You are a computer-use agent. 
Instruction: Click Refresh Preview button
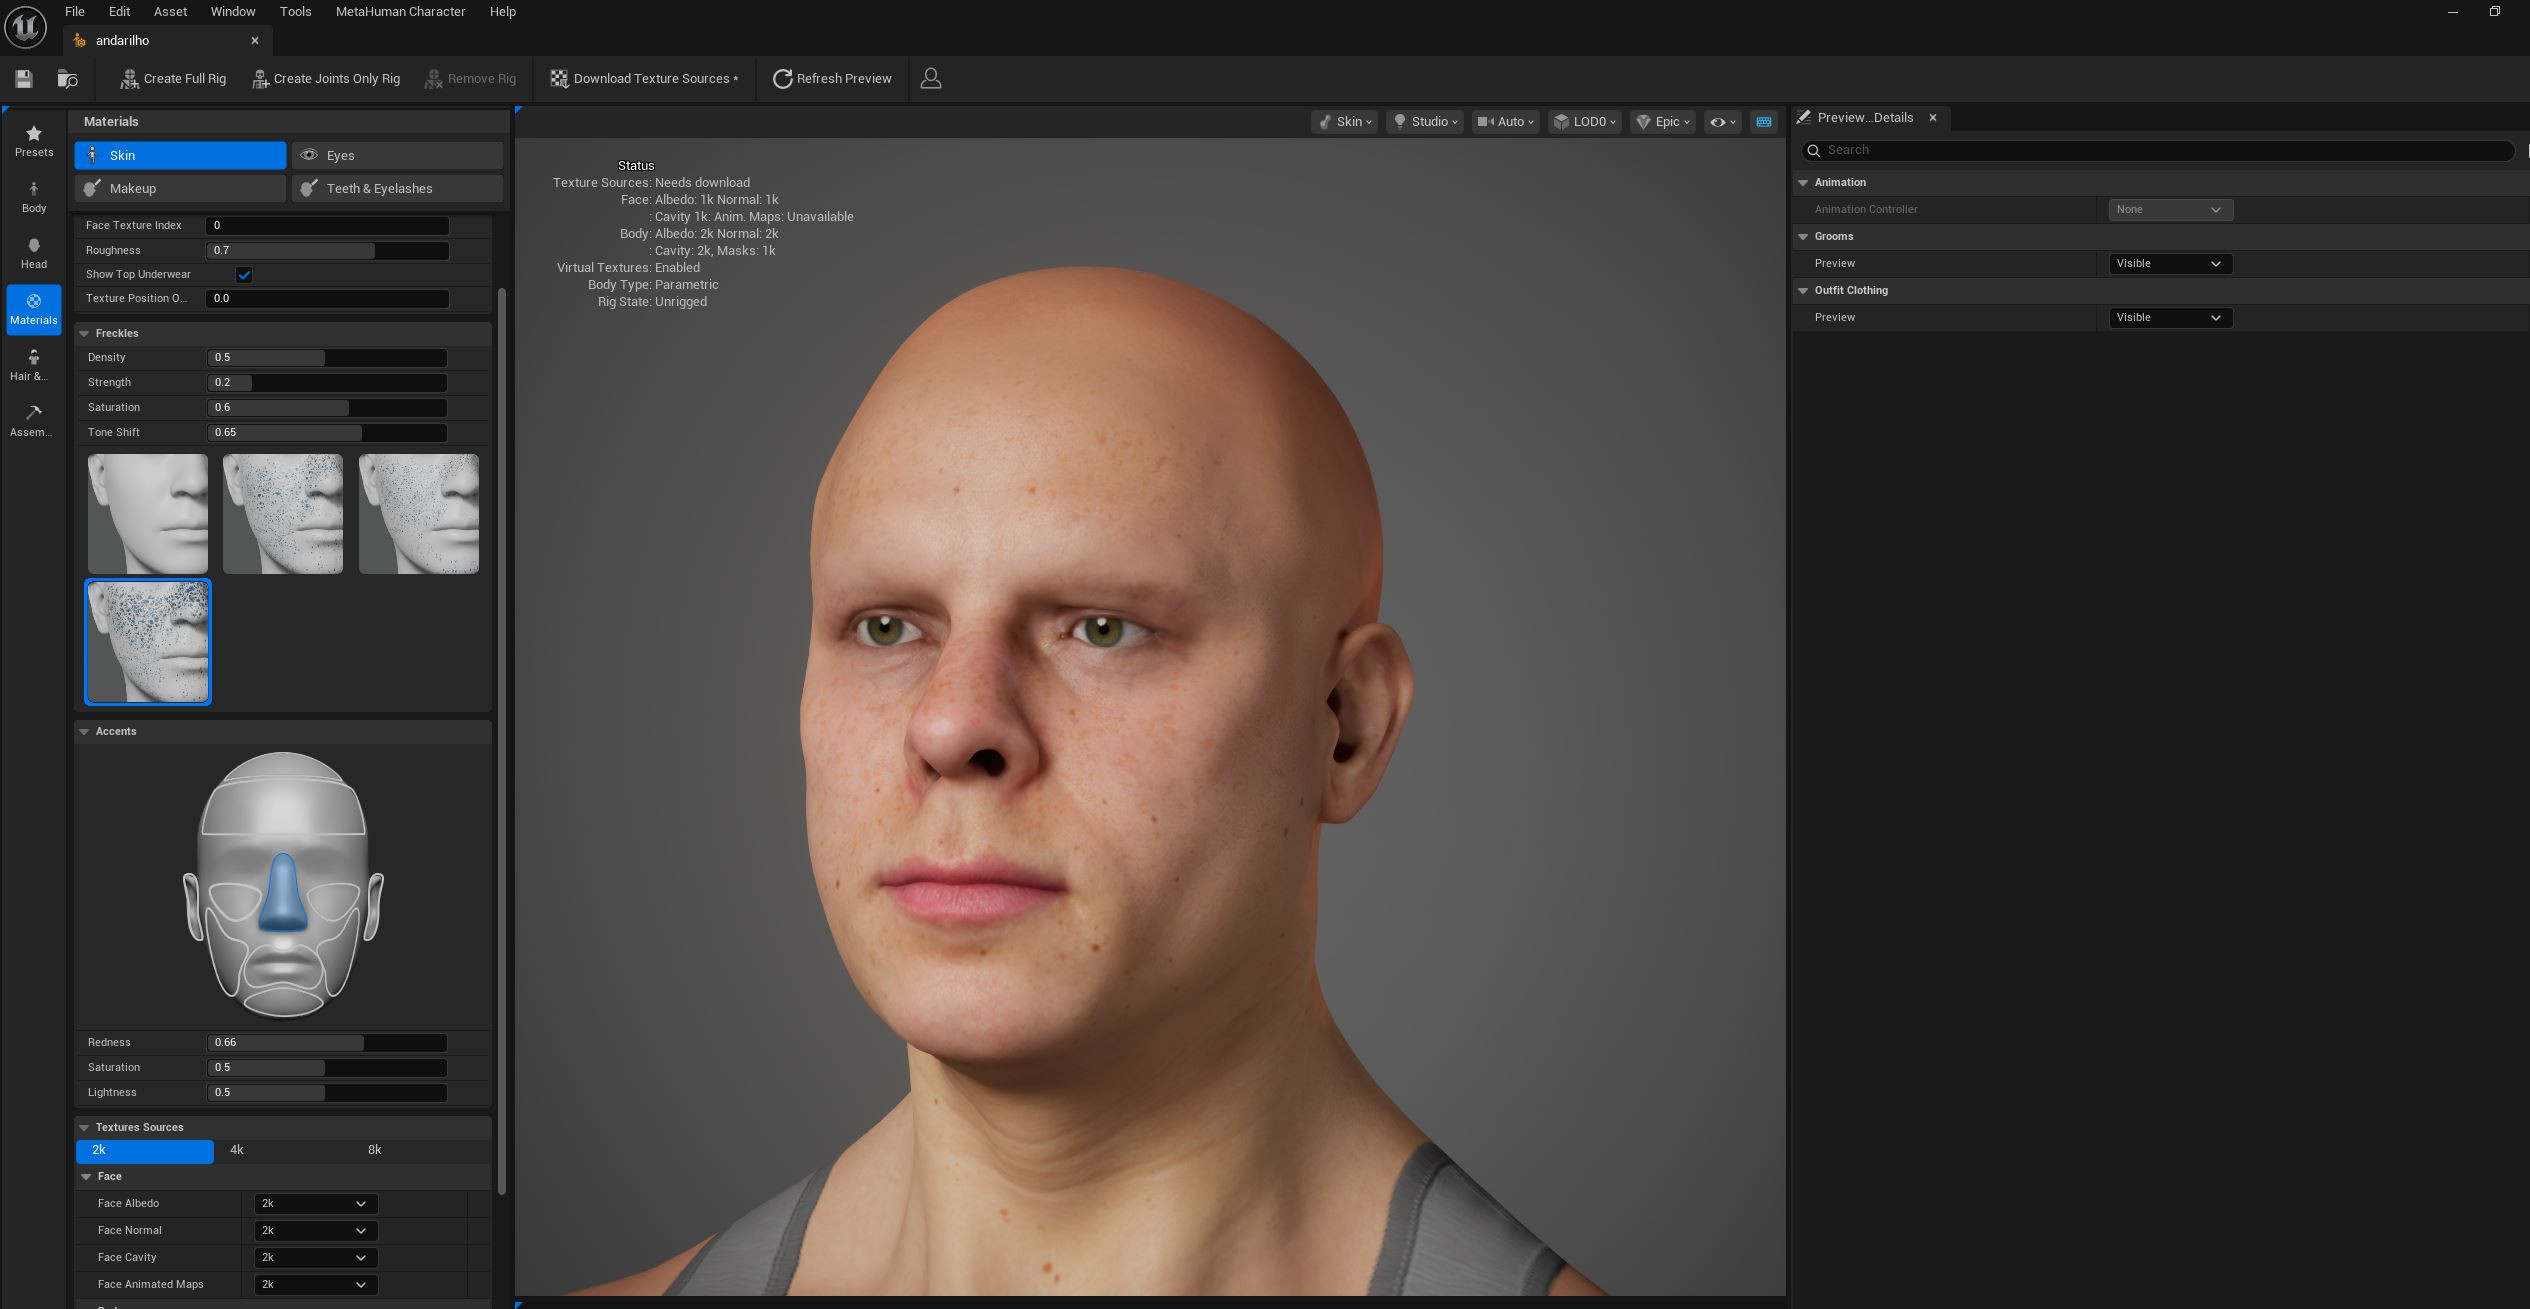pyautogui.click(x=832, y=78)
